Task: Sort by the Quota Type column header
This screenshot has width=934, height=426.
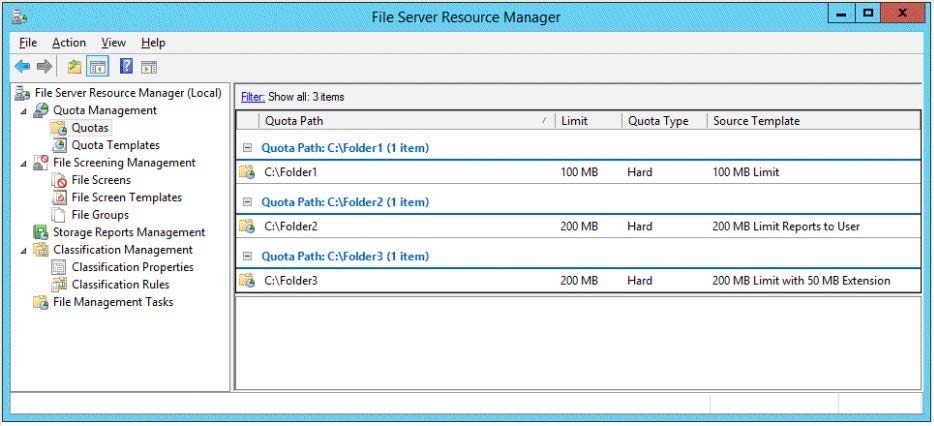Action: (664, 121)
